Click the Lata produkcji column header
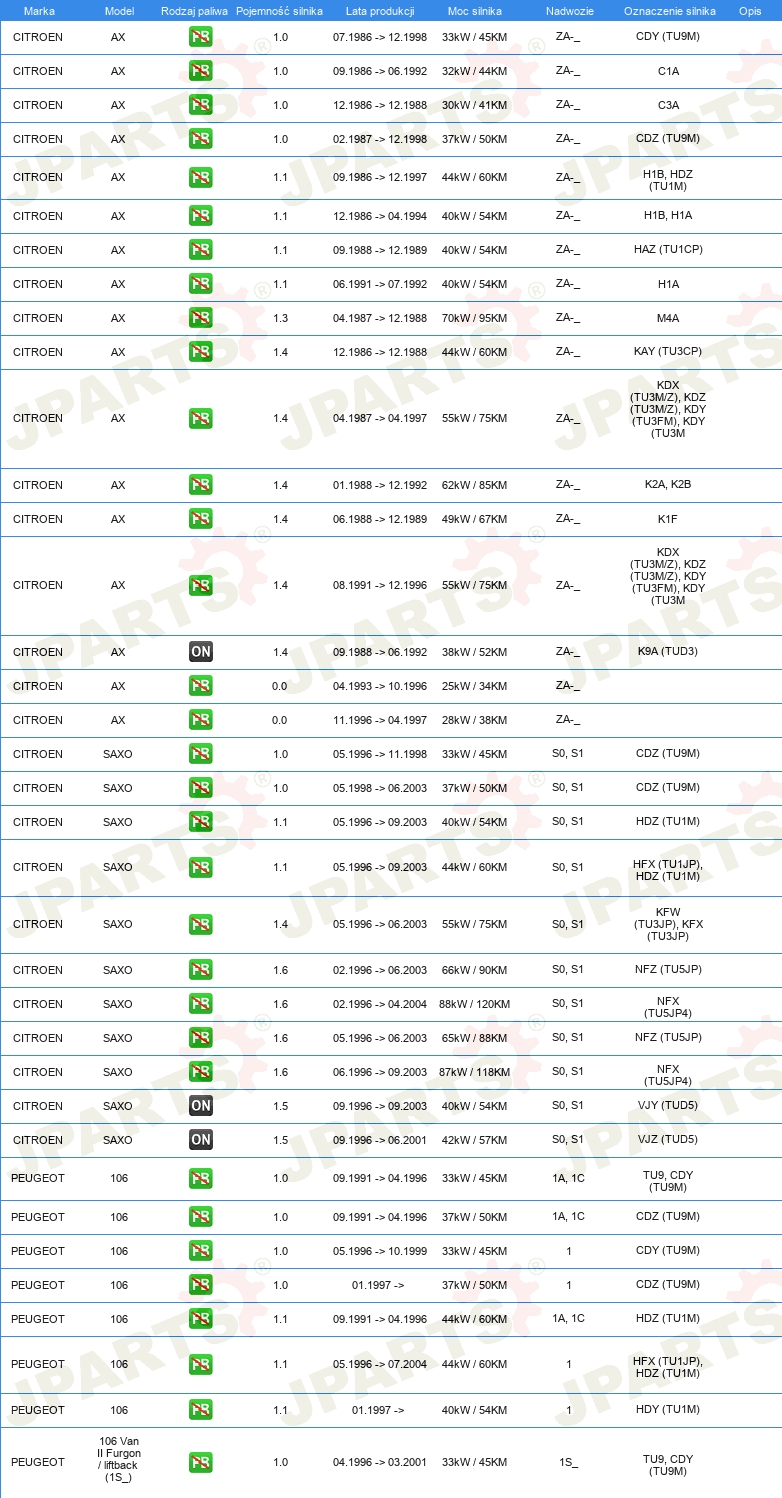The height and width of the screenshot is (1498, 782). pos(380,11)
